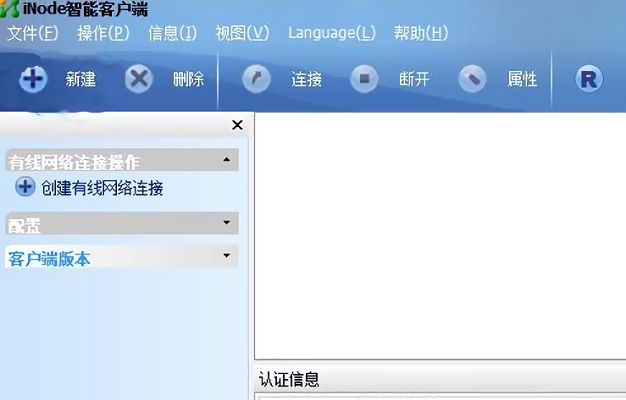Click the blue R icon in toolbar
The image size is (626, 400).
(589, 80)
